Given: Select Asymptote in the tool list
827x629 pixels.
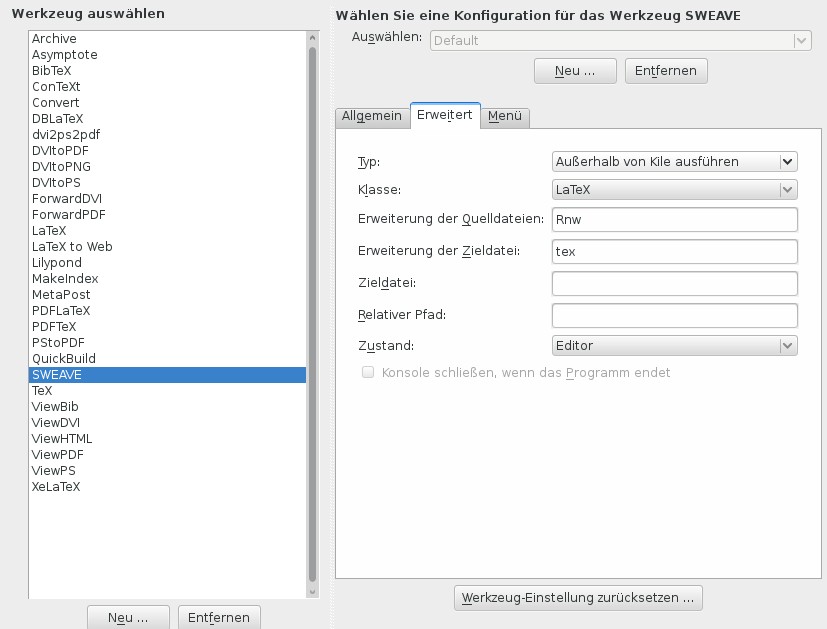Looking at the screenshot, I should [167, 55].
